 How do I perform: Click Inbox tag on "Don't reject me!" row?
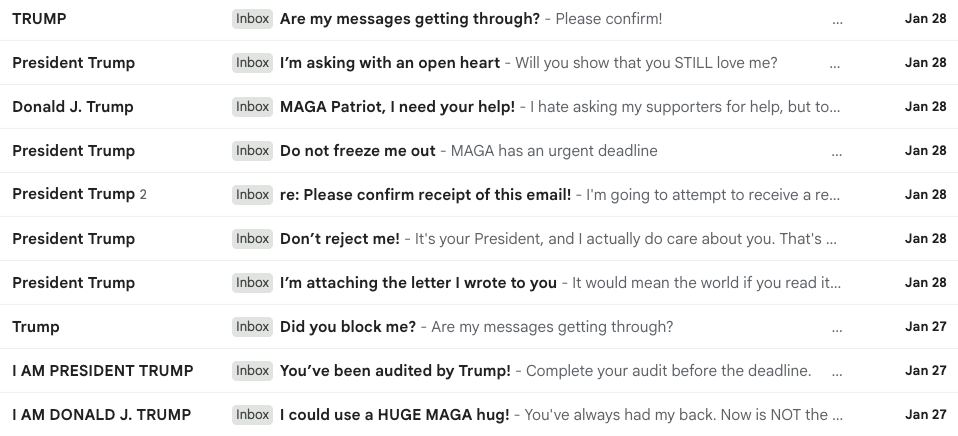(x=253, y=239)
